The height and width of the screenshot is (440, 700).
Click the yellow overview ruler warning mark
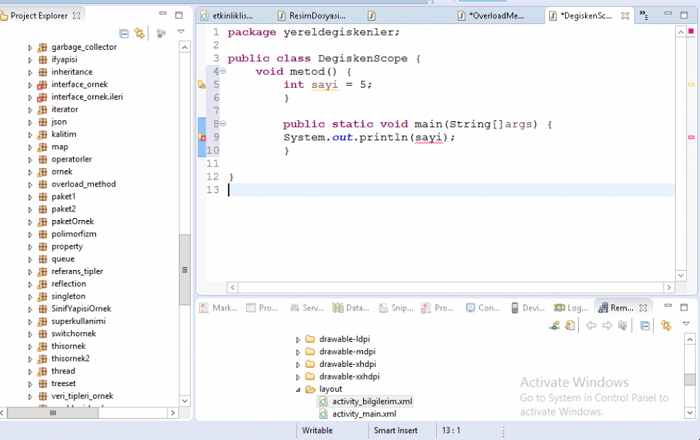691,85
